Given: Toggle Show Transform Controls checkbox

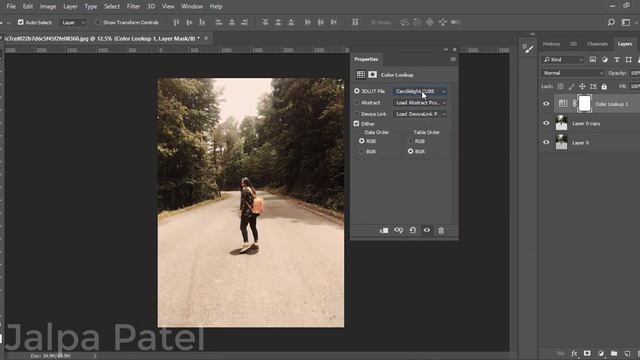Looking at the screenshot, I should tap(98, 22).
